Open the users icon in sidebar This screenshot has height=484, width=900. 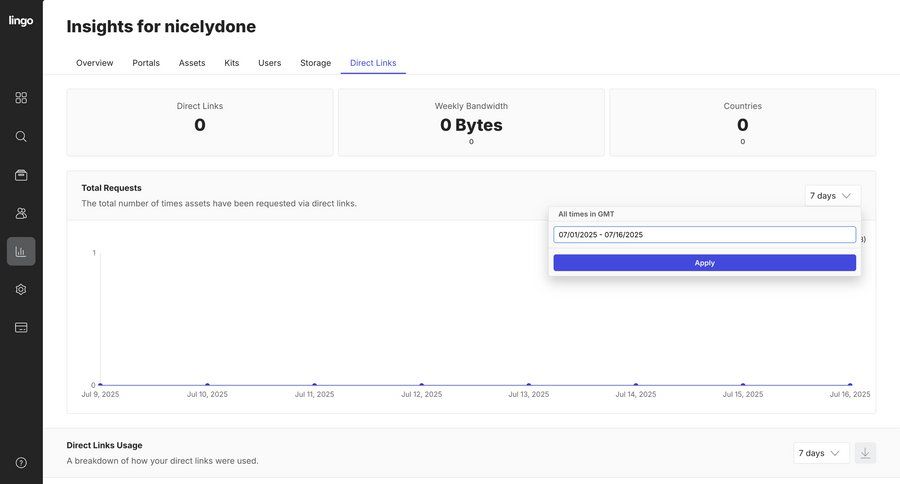tap(21, 213)
